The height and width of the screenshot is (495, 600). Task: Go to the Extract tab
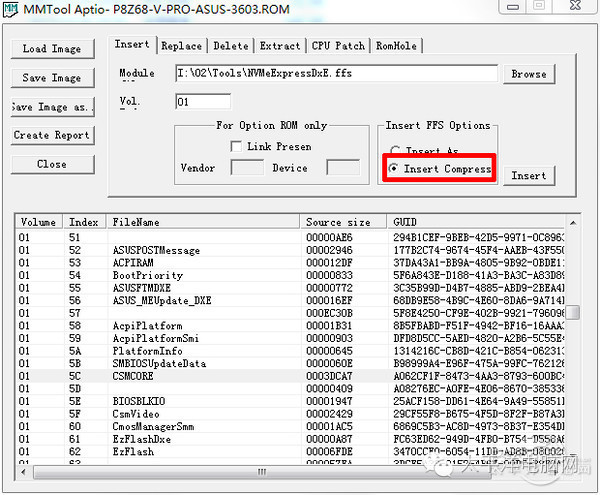pyautogui.click(x=279, y=46)
